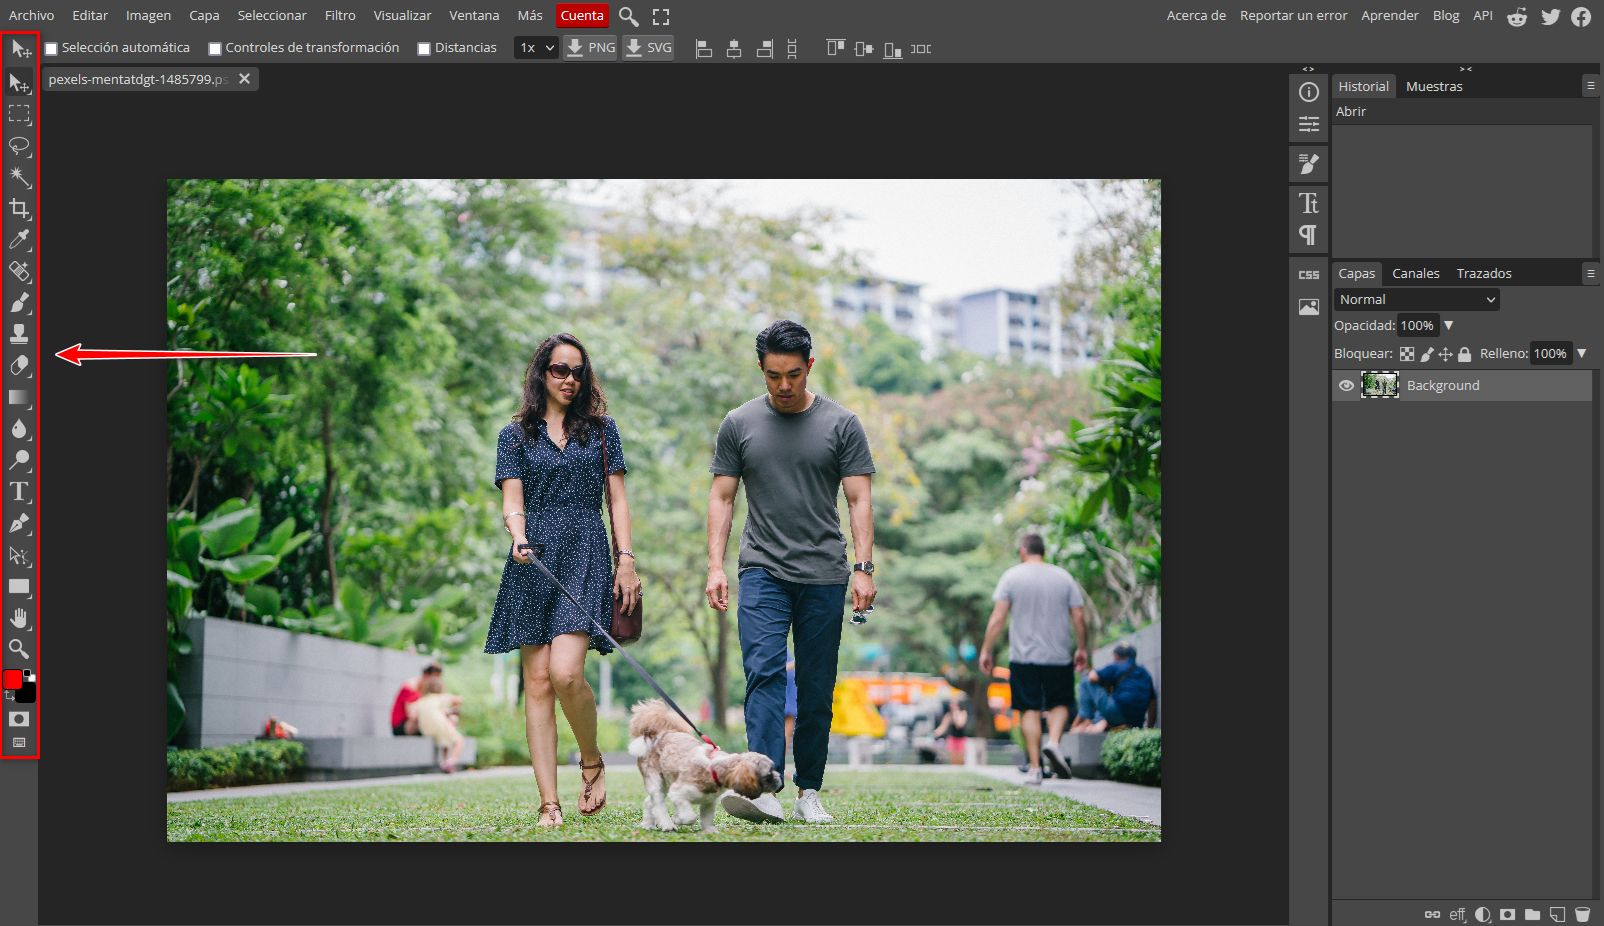Hide the Background layer eye icon
This screenshot has width=1604, height=926.
coord(1346,386)
